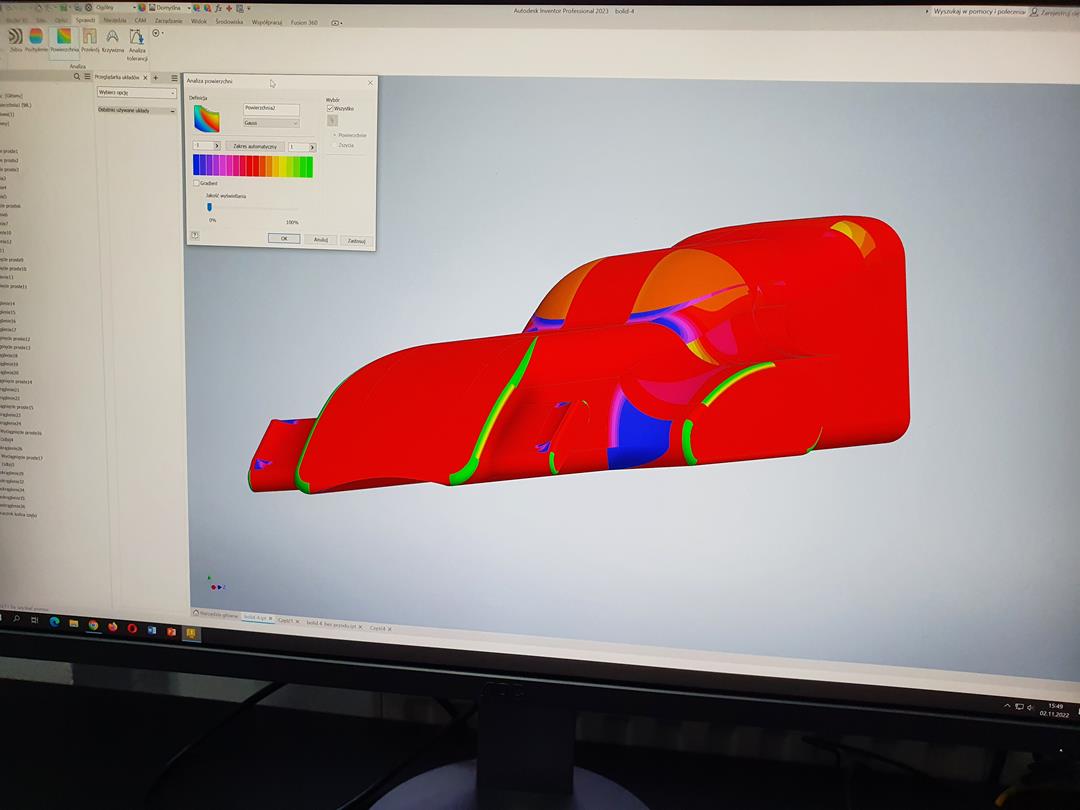Go to the Narzędzia główne home tab

pos(216,614)
